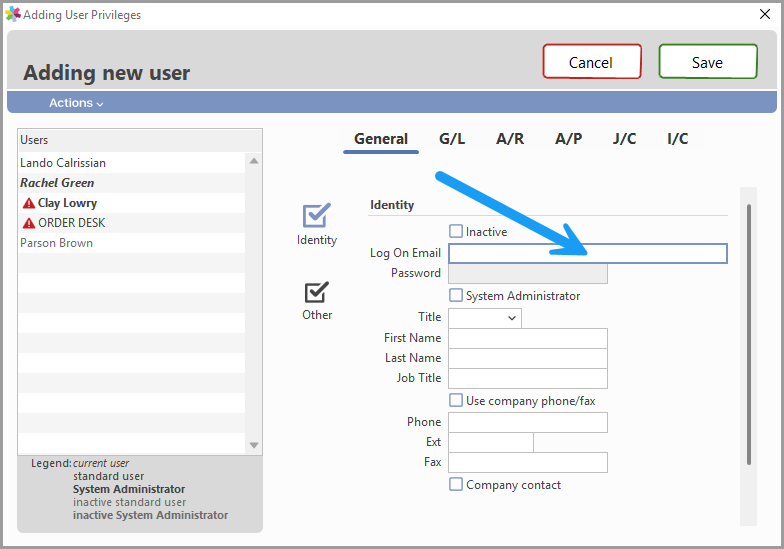Check Use company phone/fax

456,400
